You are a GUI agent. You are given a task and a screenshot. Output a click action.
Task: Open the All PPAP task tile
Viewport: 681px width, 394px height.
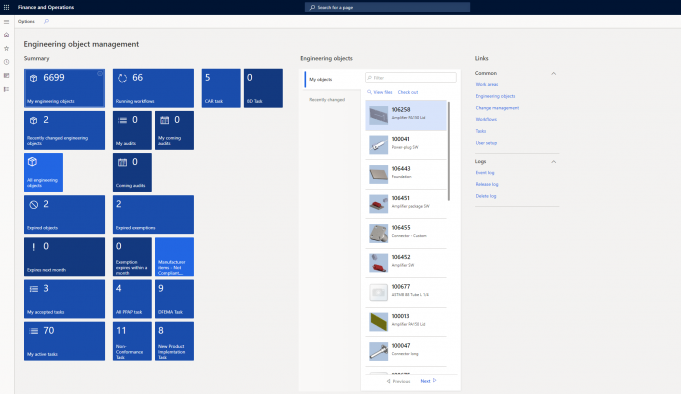pyautogui.click(x=132, y=299)
